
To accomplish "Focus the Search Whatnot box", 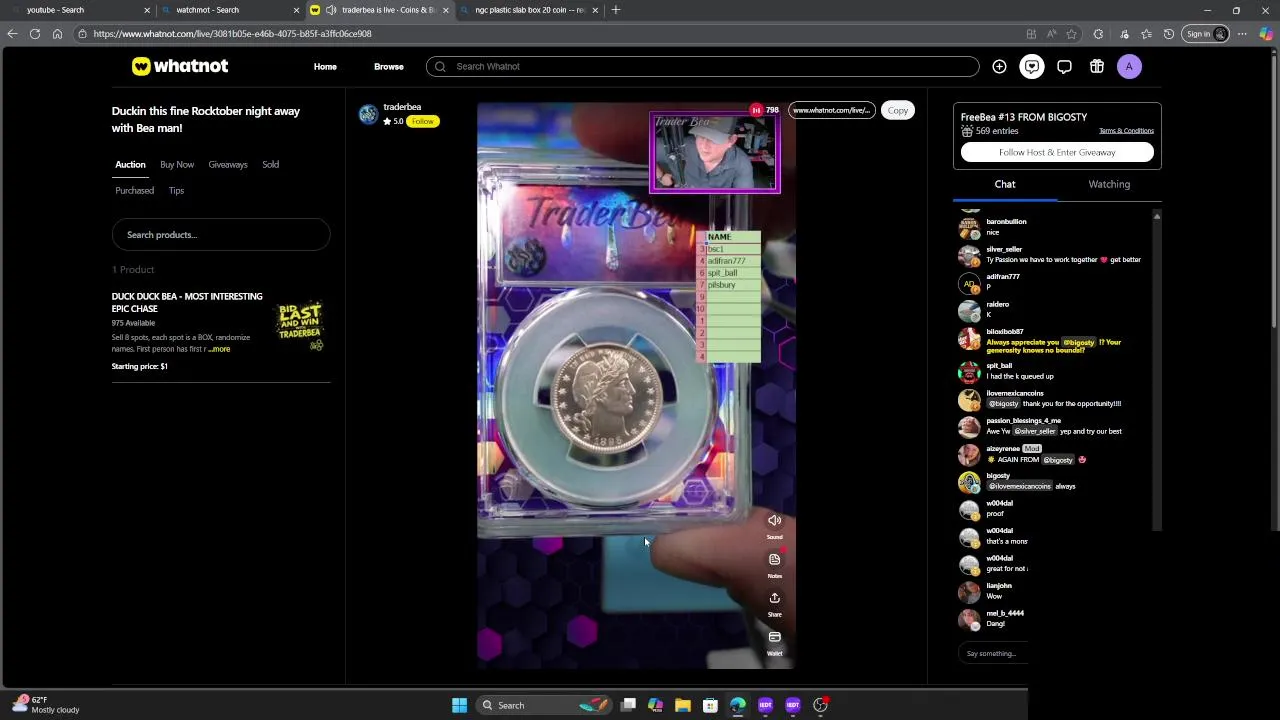I will click(702, 66).
